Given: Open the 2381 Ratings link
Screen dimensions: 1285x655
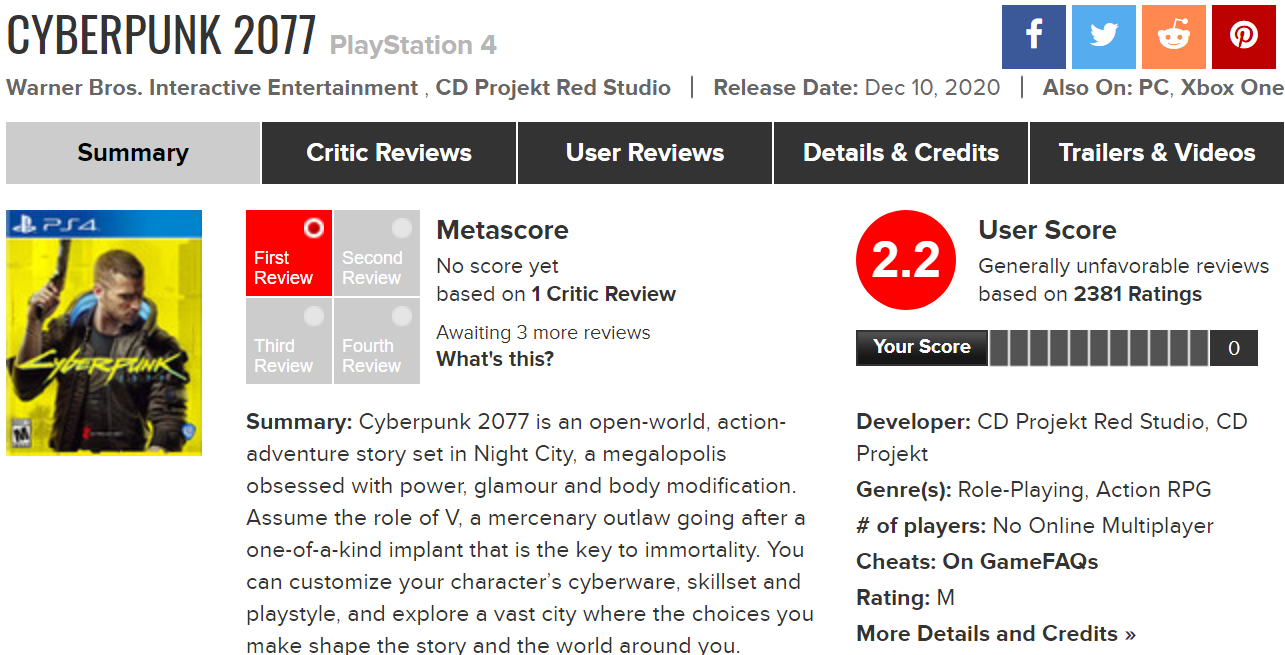Looking at the screenshot, I should (1138, 294).
